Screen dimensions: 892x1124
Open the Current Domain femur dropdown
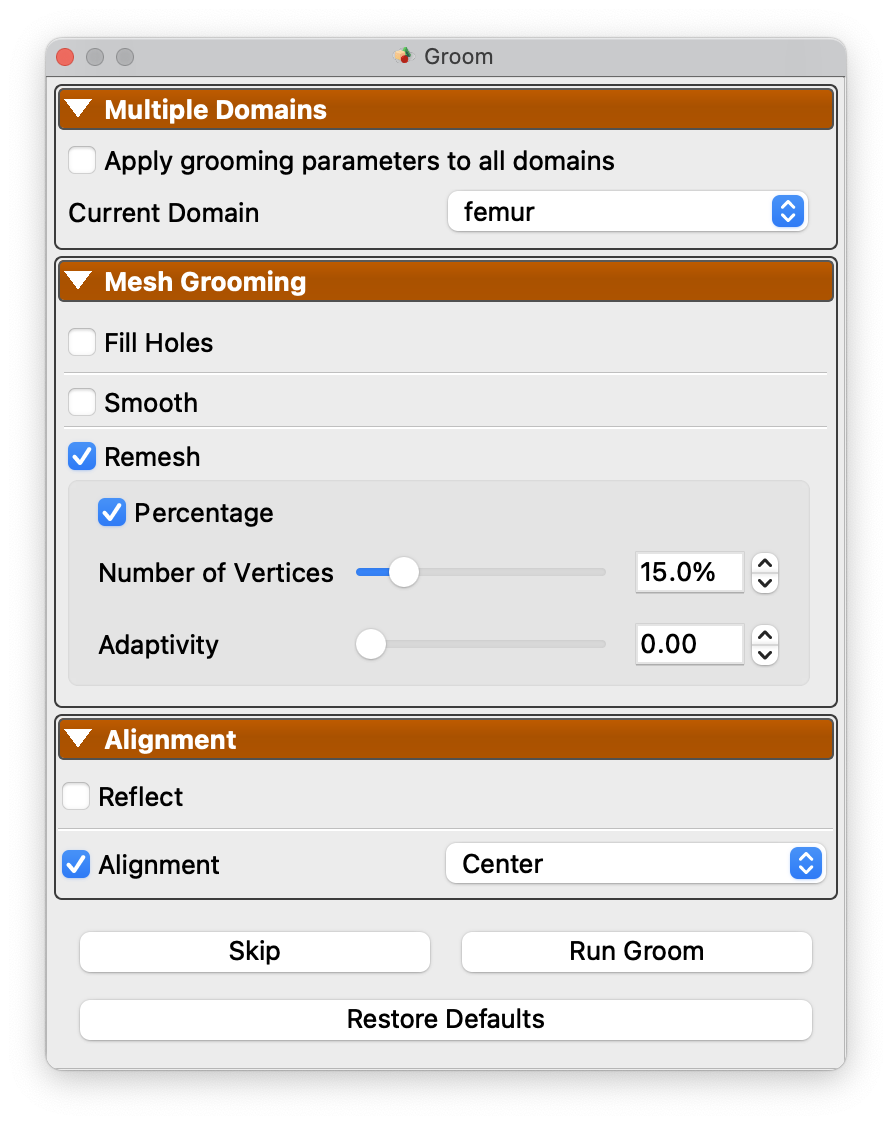coord(627,211)
